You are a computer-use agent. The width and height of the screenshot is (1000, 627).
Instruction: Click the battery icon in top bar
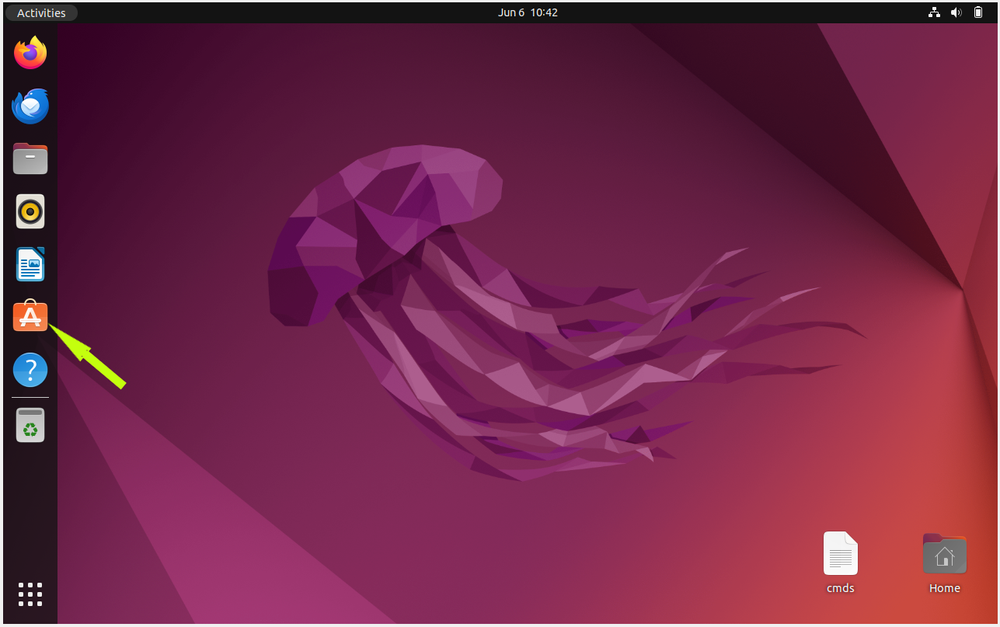(977, 12)
